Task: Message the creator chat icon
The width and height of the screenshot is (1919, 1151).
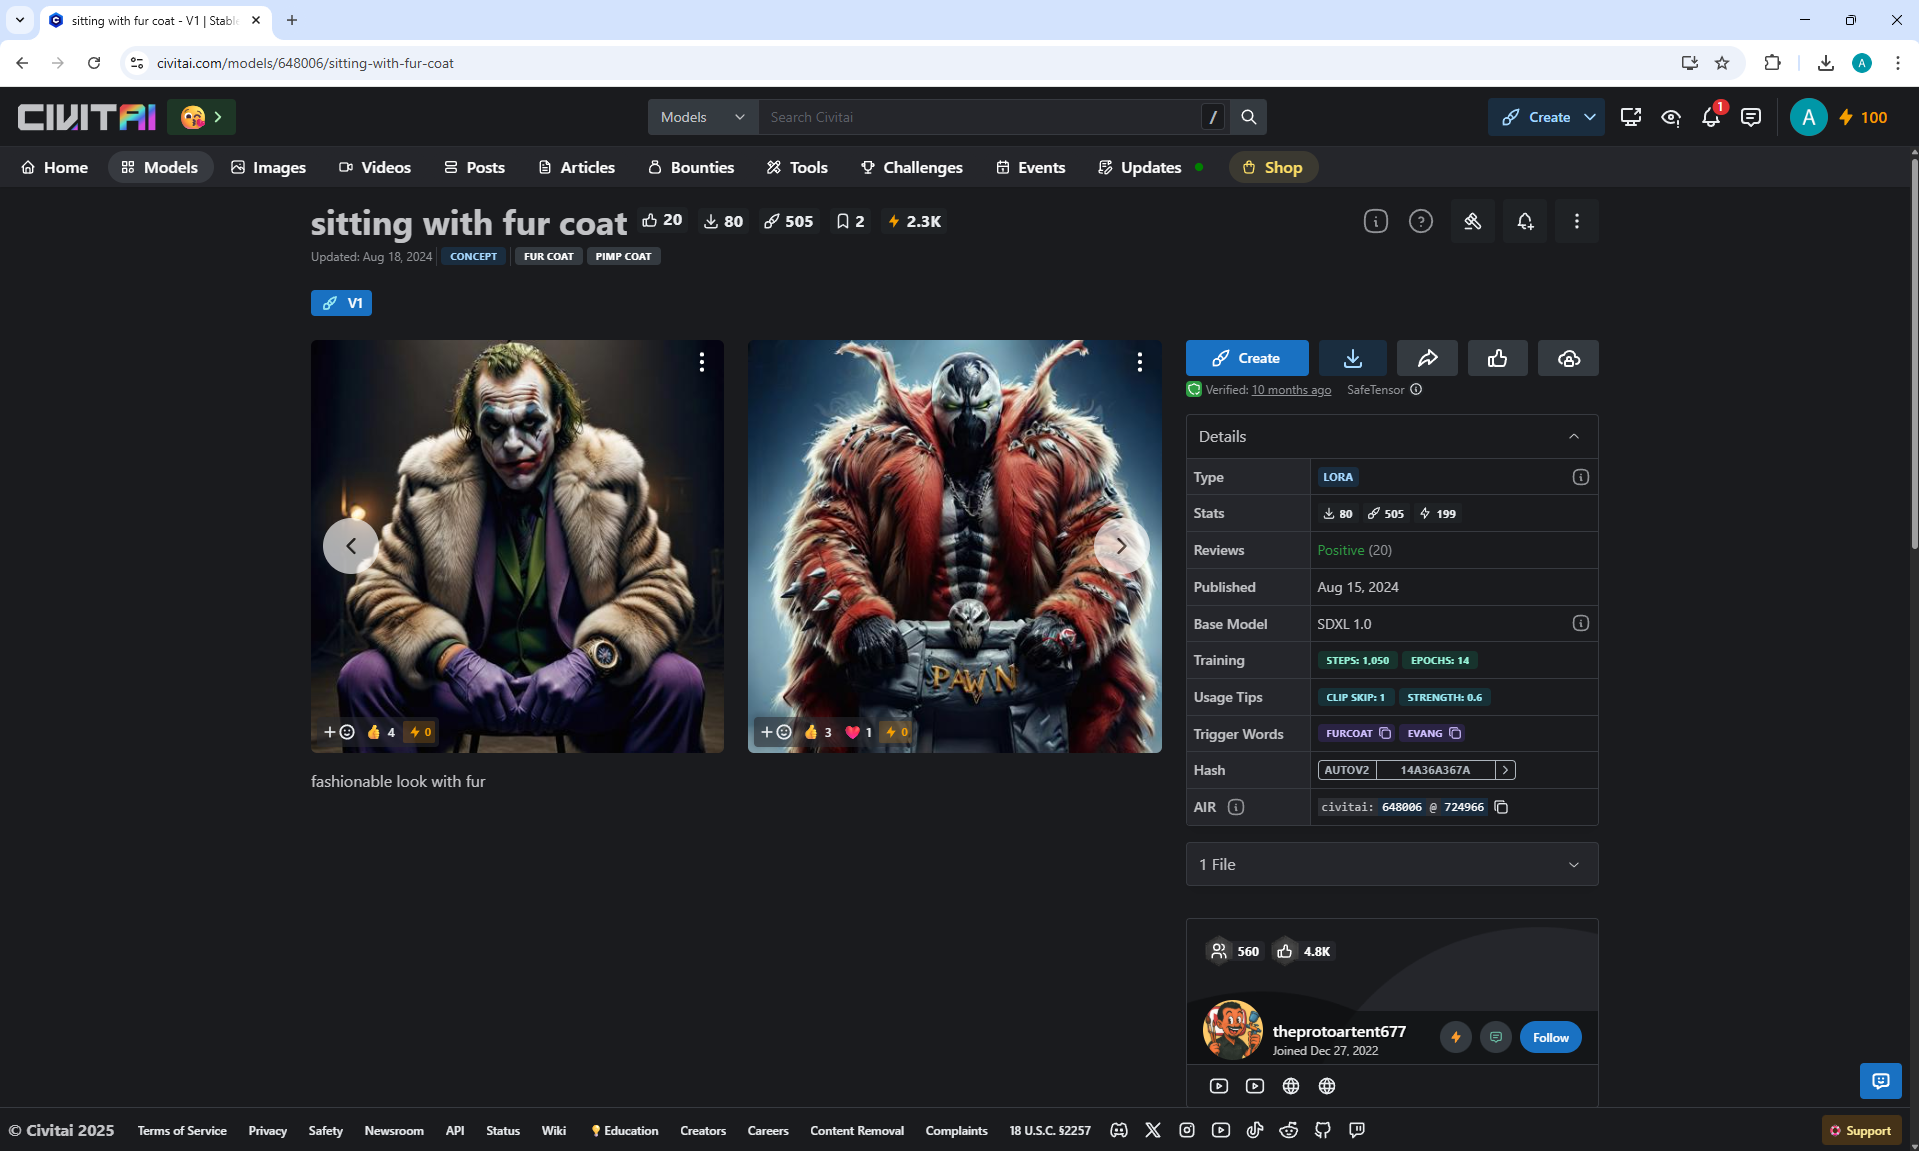Action: 1496,1038
